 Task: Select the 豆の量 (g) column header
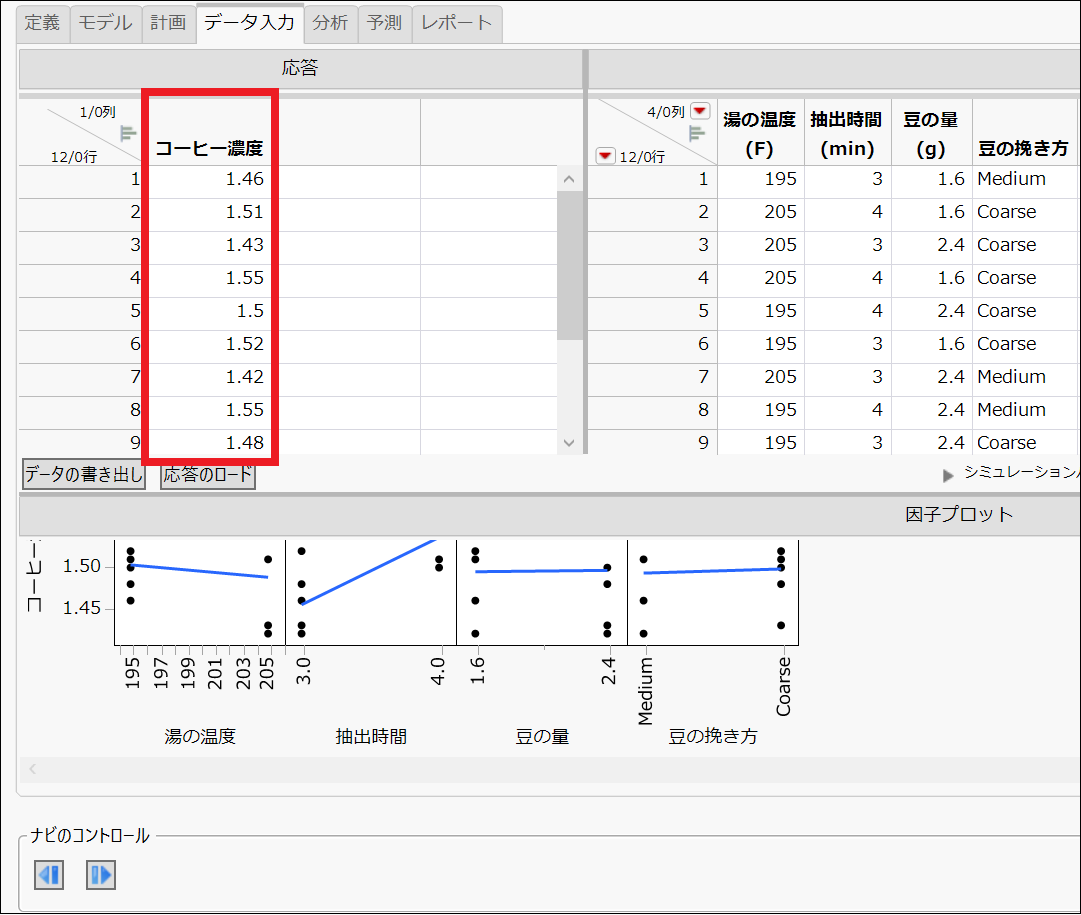point(931,134)
